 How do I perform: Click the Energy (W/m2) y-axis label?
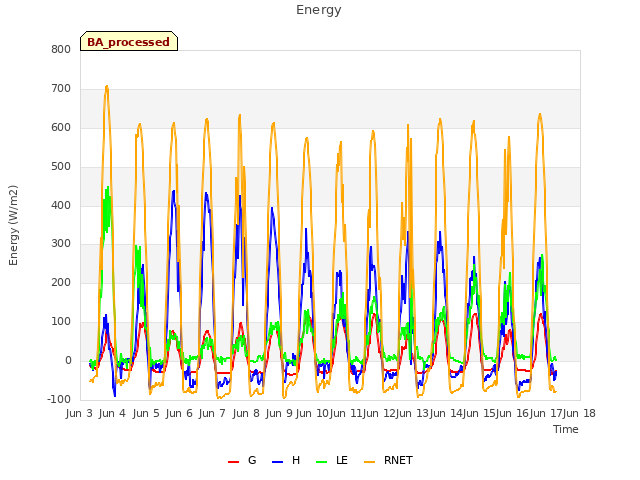coord(13,225)
